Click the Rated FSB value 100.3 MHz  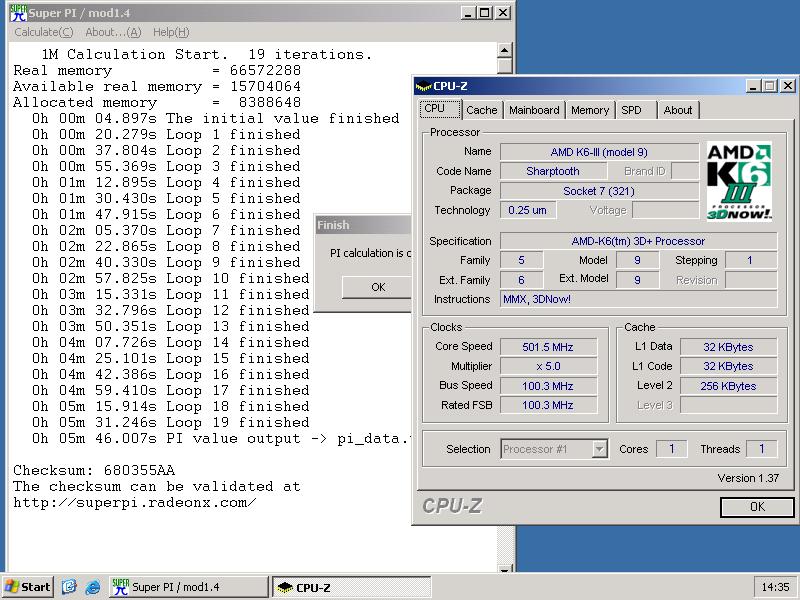click(548, 405)
